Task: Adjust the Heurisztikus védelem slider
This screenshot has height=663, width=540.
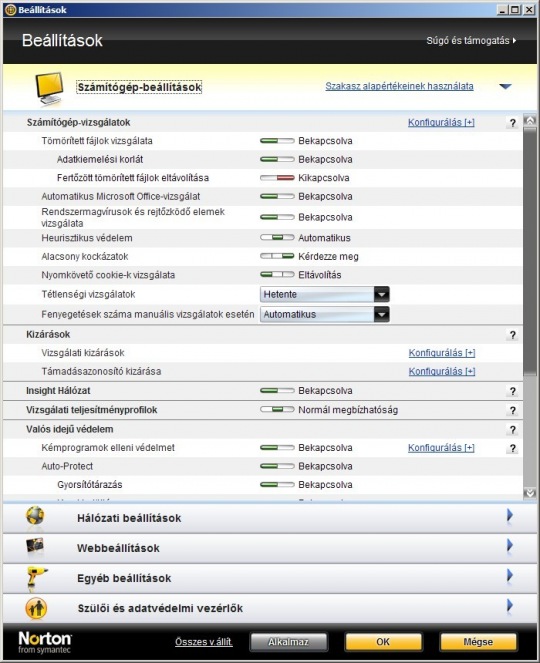Action: click(277, 238)
